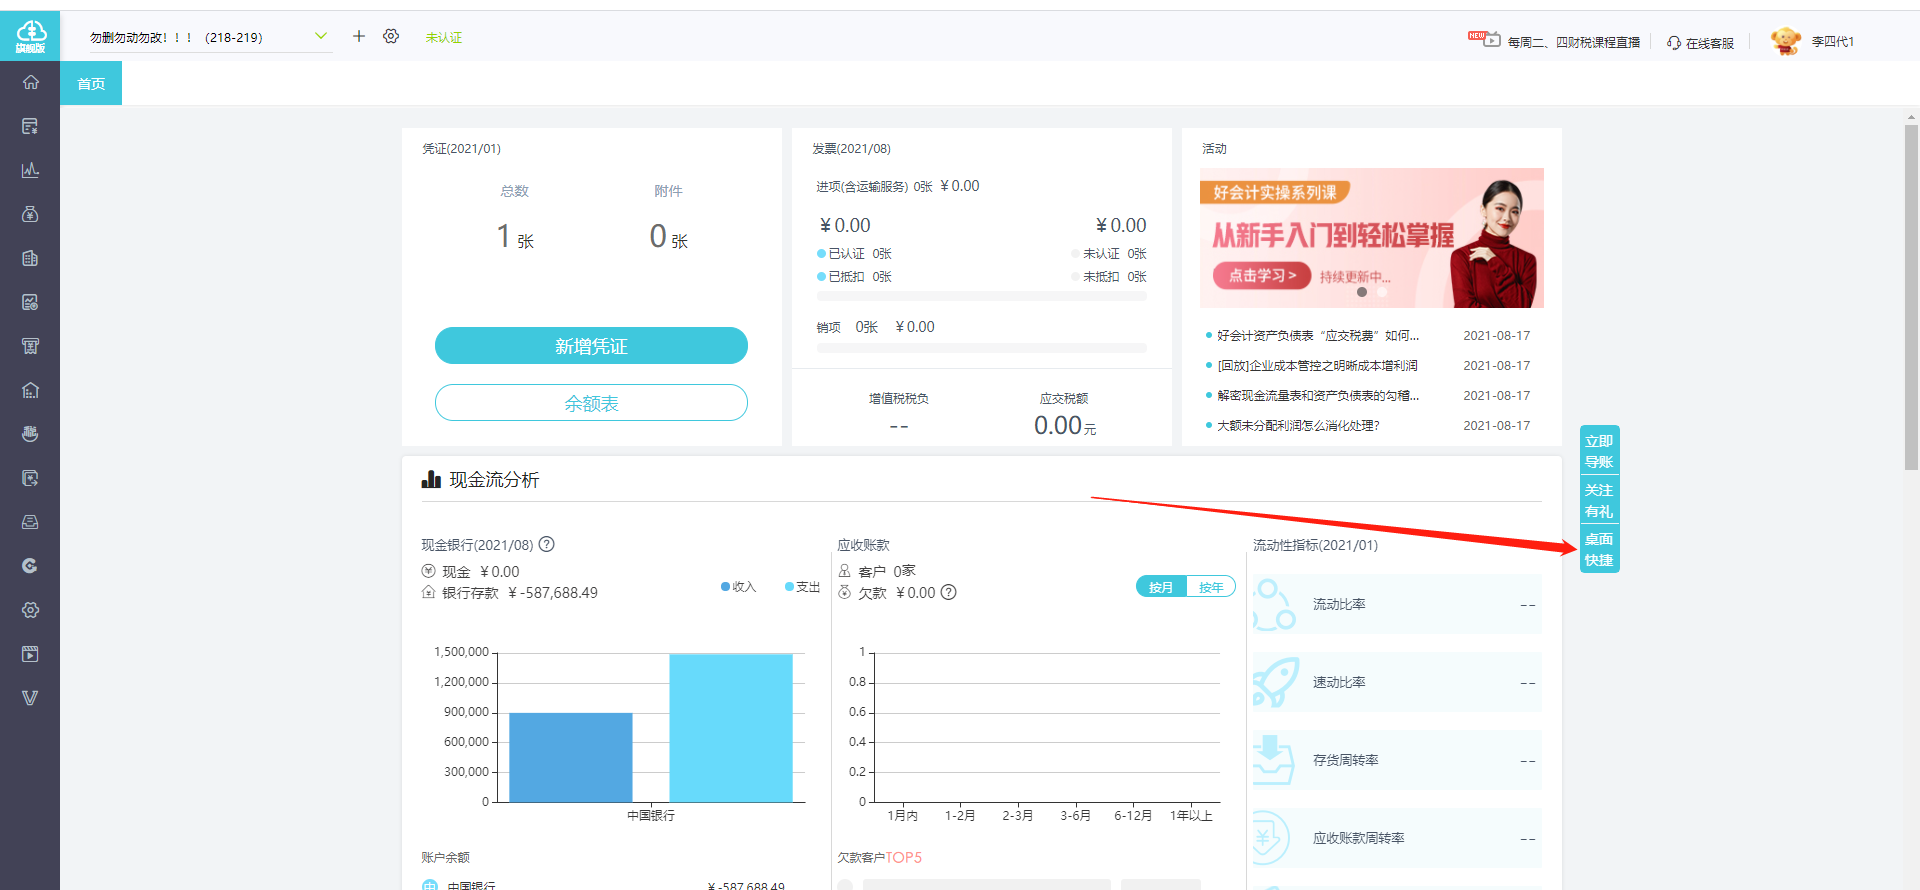The image size is (1920, 890).
Task: Click the 新增凭证 button
Action: 591,346
